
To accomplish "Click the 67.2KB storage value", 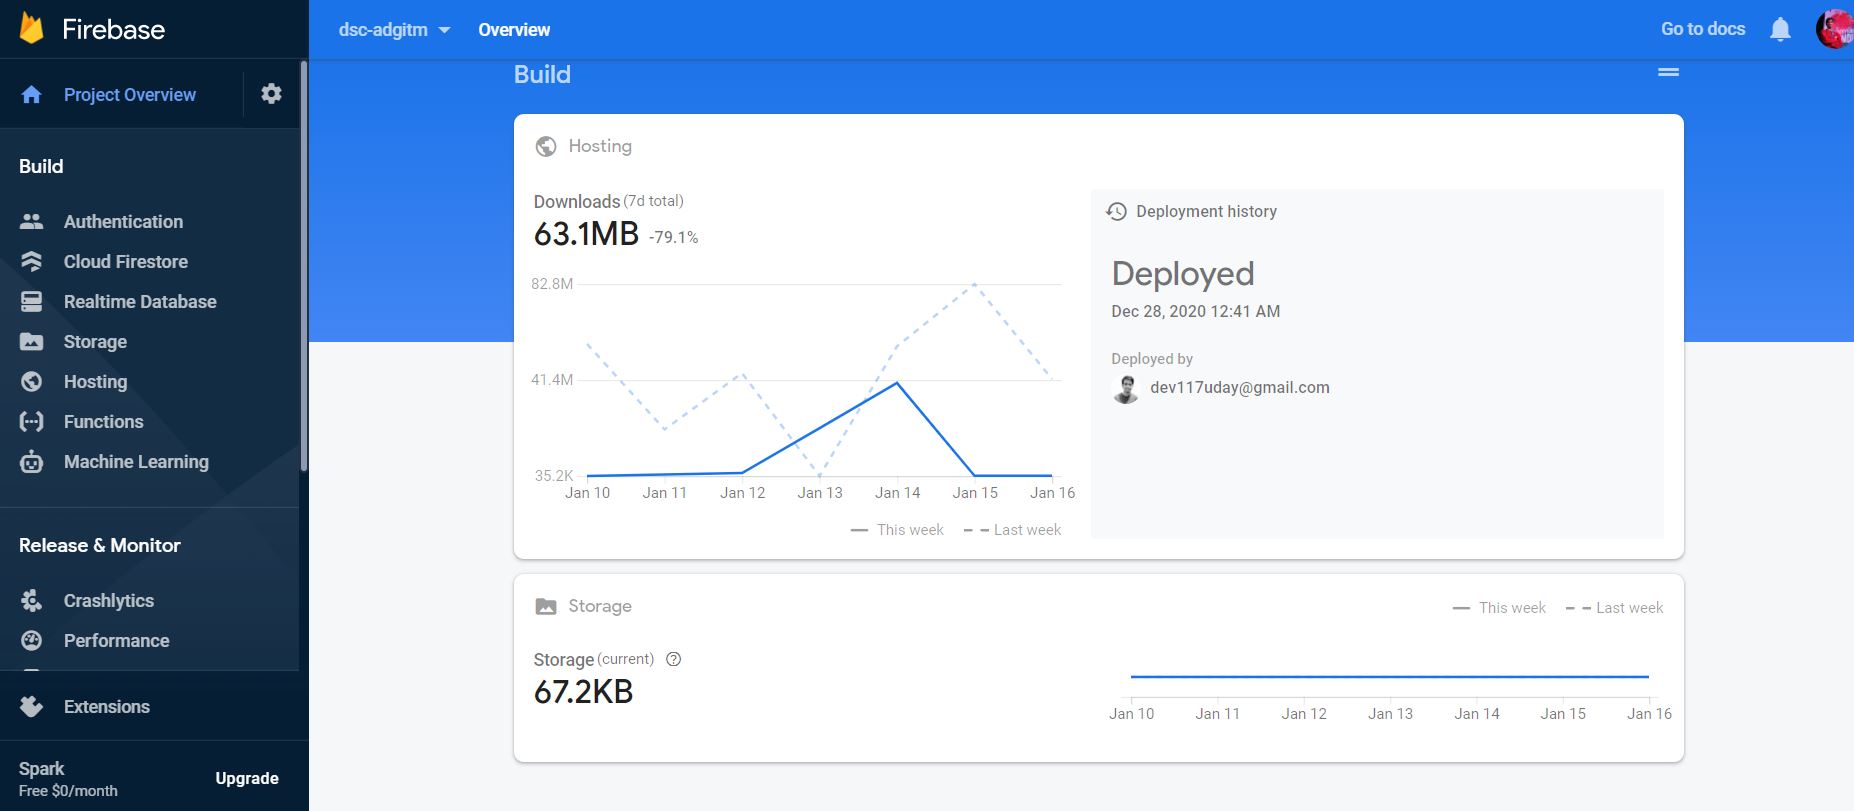I will [583, 692].
